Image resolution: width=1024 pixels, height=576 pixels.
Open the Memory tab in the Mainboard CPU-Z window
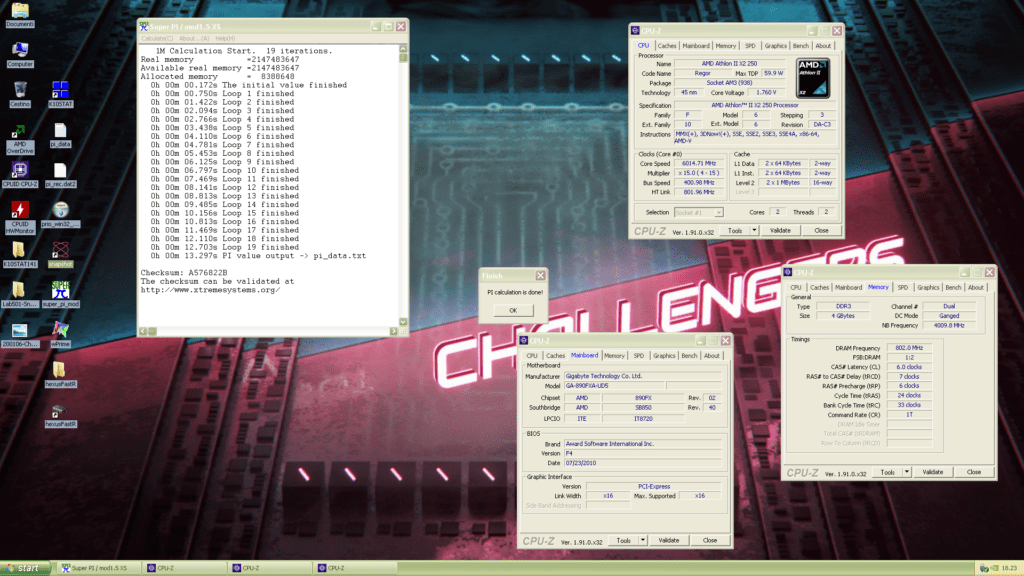click(x=614, y=356)
